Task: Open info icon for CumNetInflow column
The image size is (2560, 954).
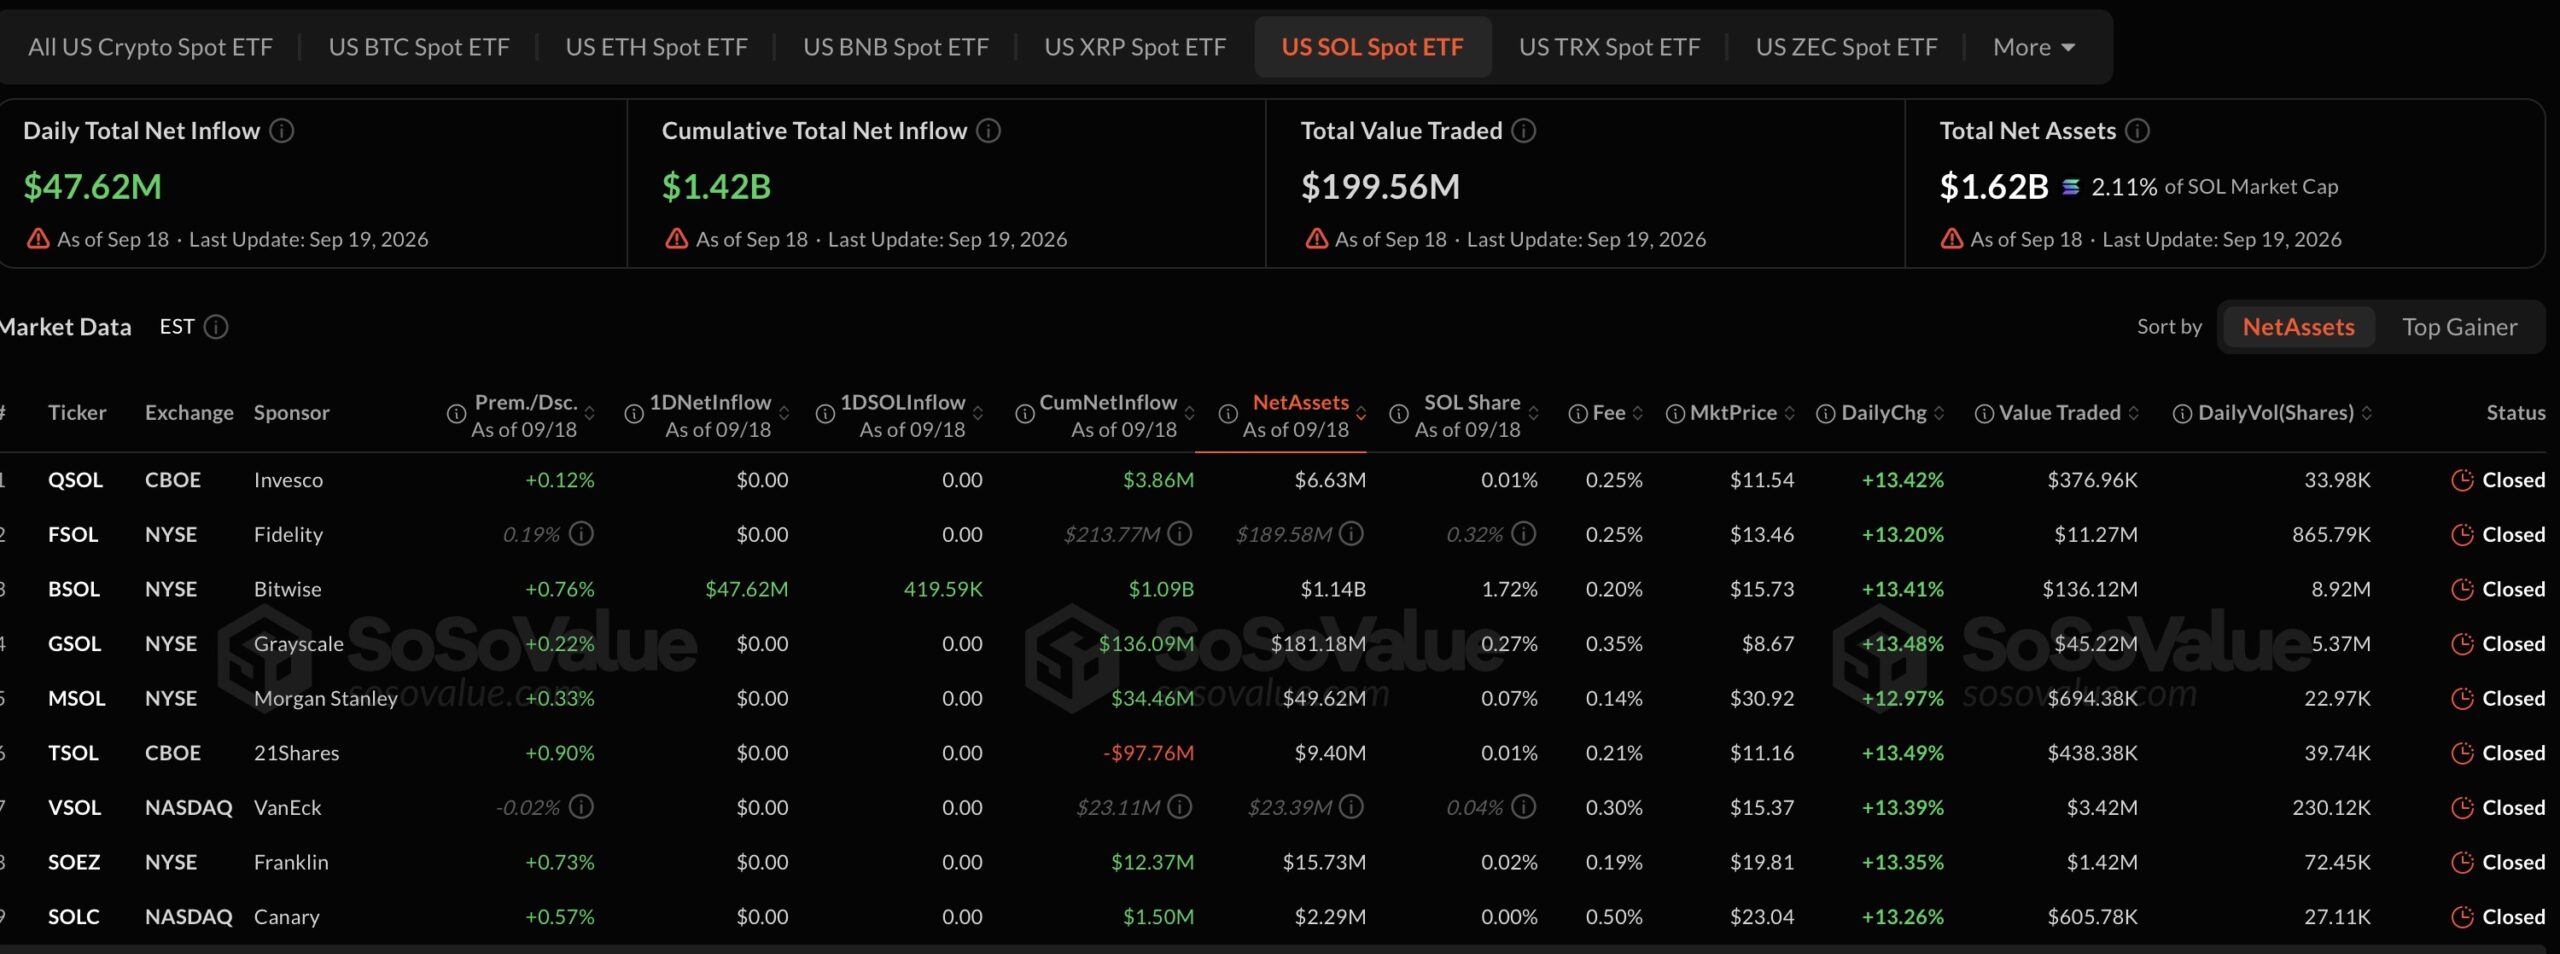Action: [x=1025, y=414]
